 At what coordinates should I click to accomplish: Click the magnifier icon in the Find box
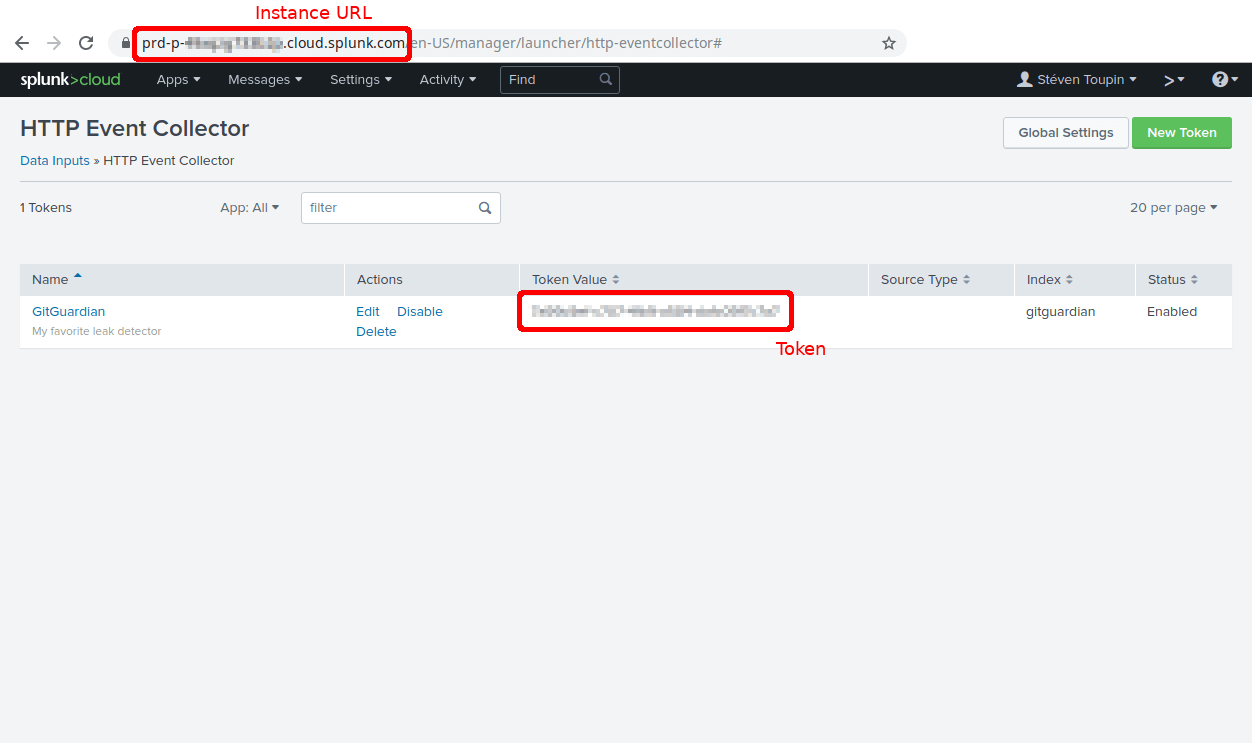pos(606,79)
